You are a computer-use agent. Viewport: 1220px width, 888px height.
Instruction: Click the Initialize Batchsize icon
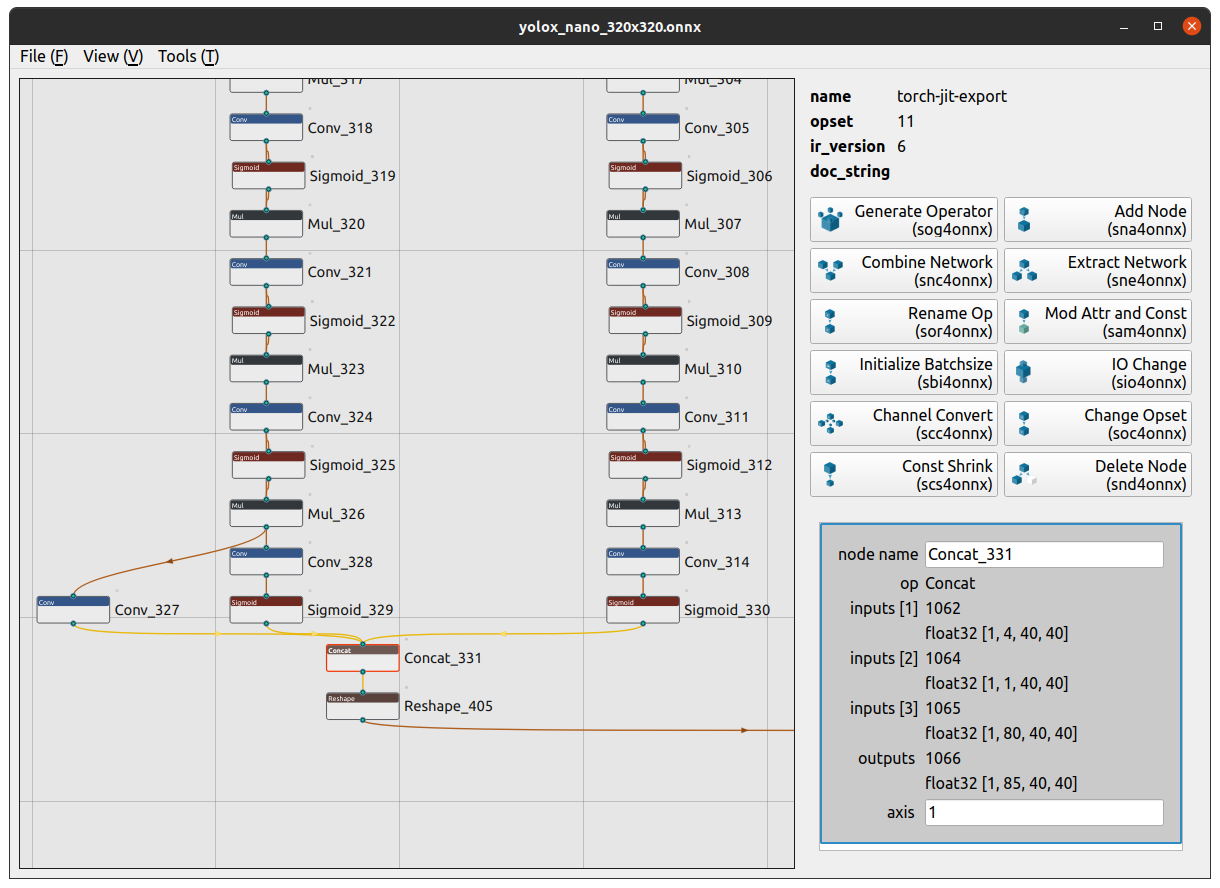(830, 373)
